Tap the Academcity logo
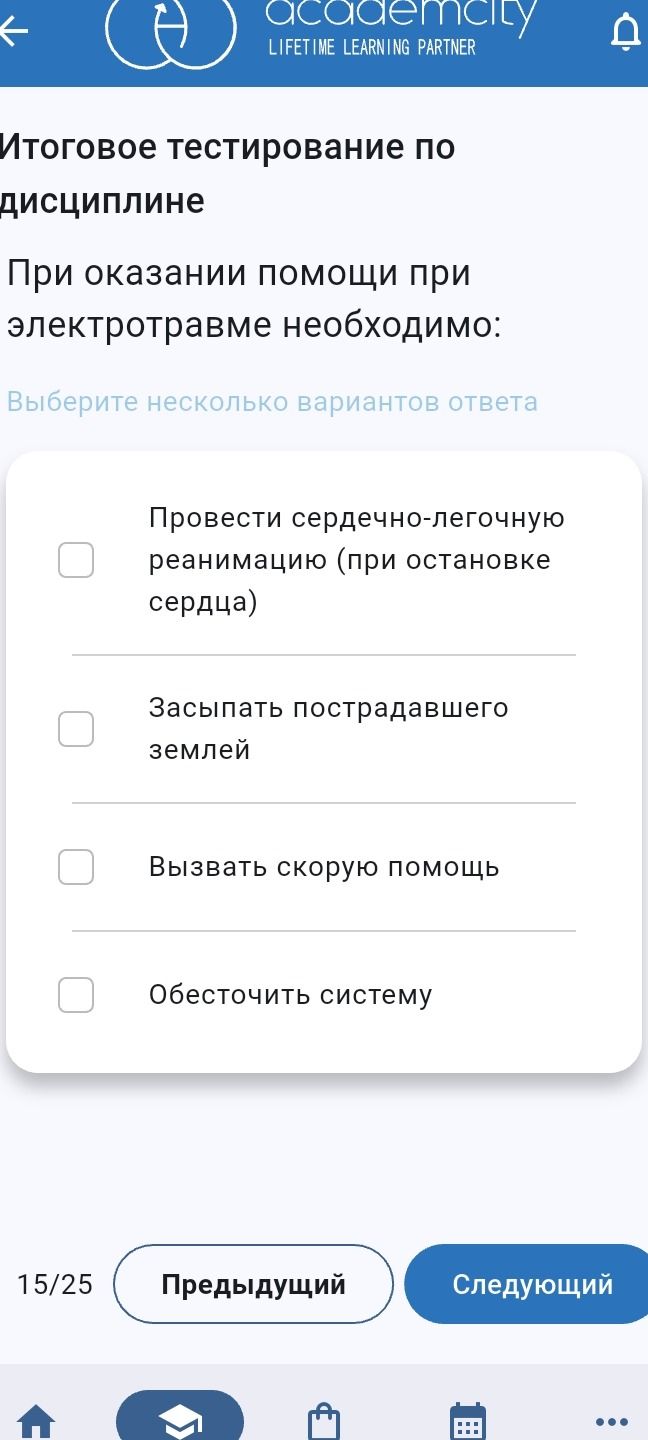Image resolution: width=648 pixels, height=1440 pixels. [322, 30]
